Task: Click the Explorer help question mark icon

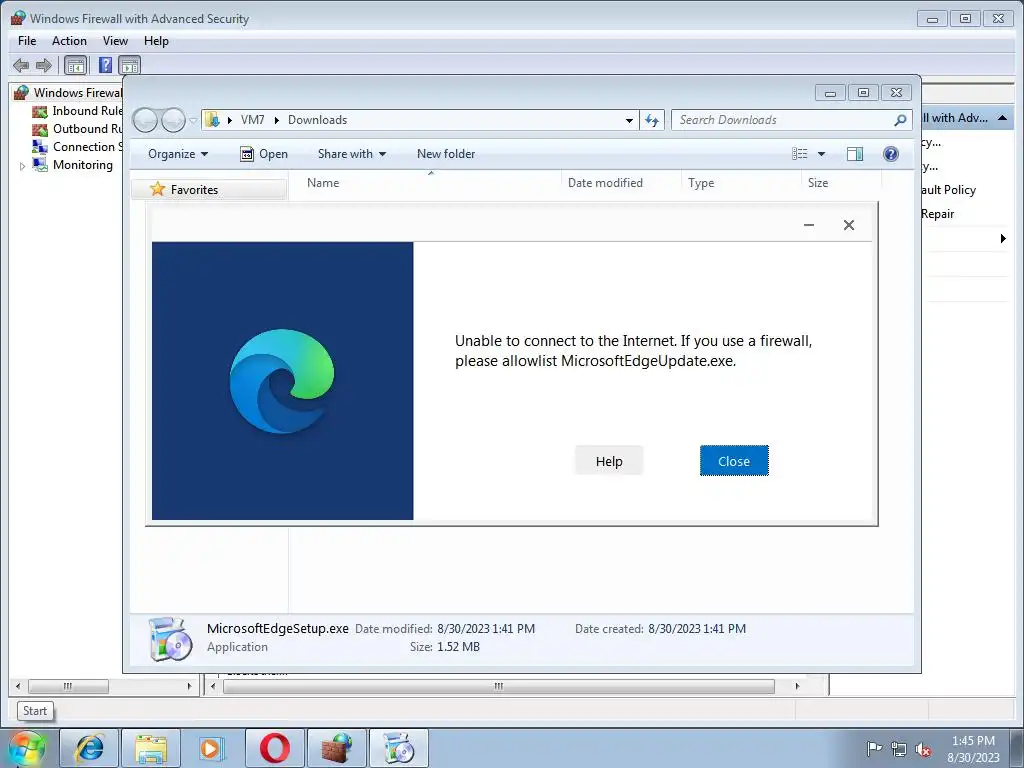Action: coord(891,154)
